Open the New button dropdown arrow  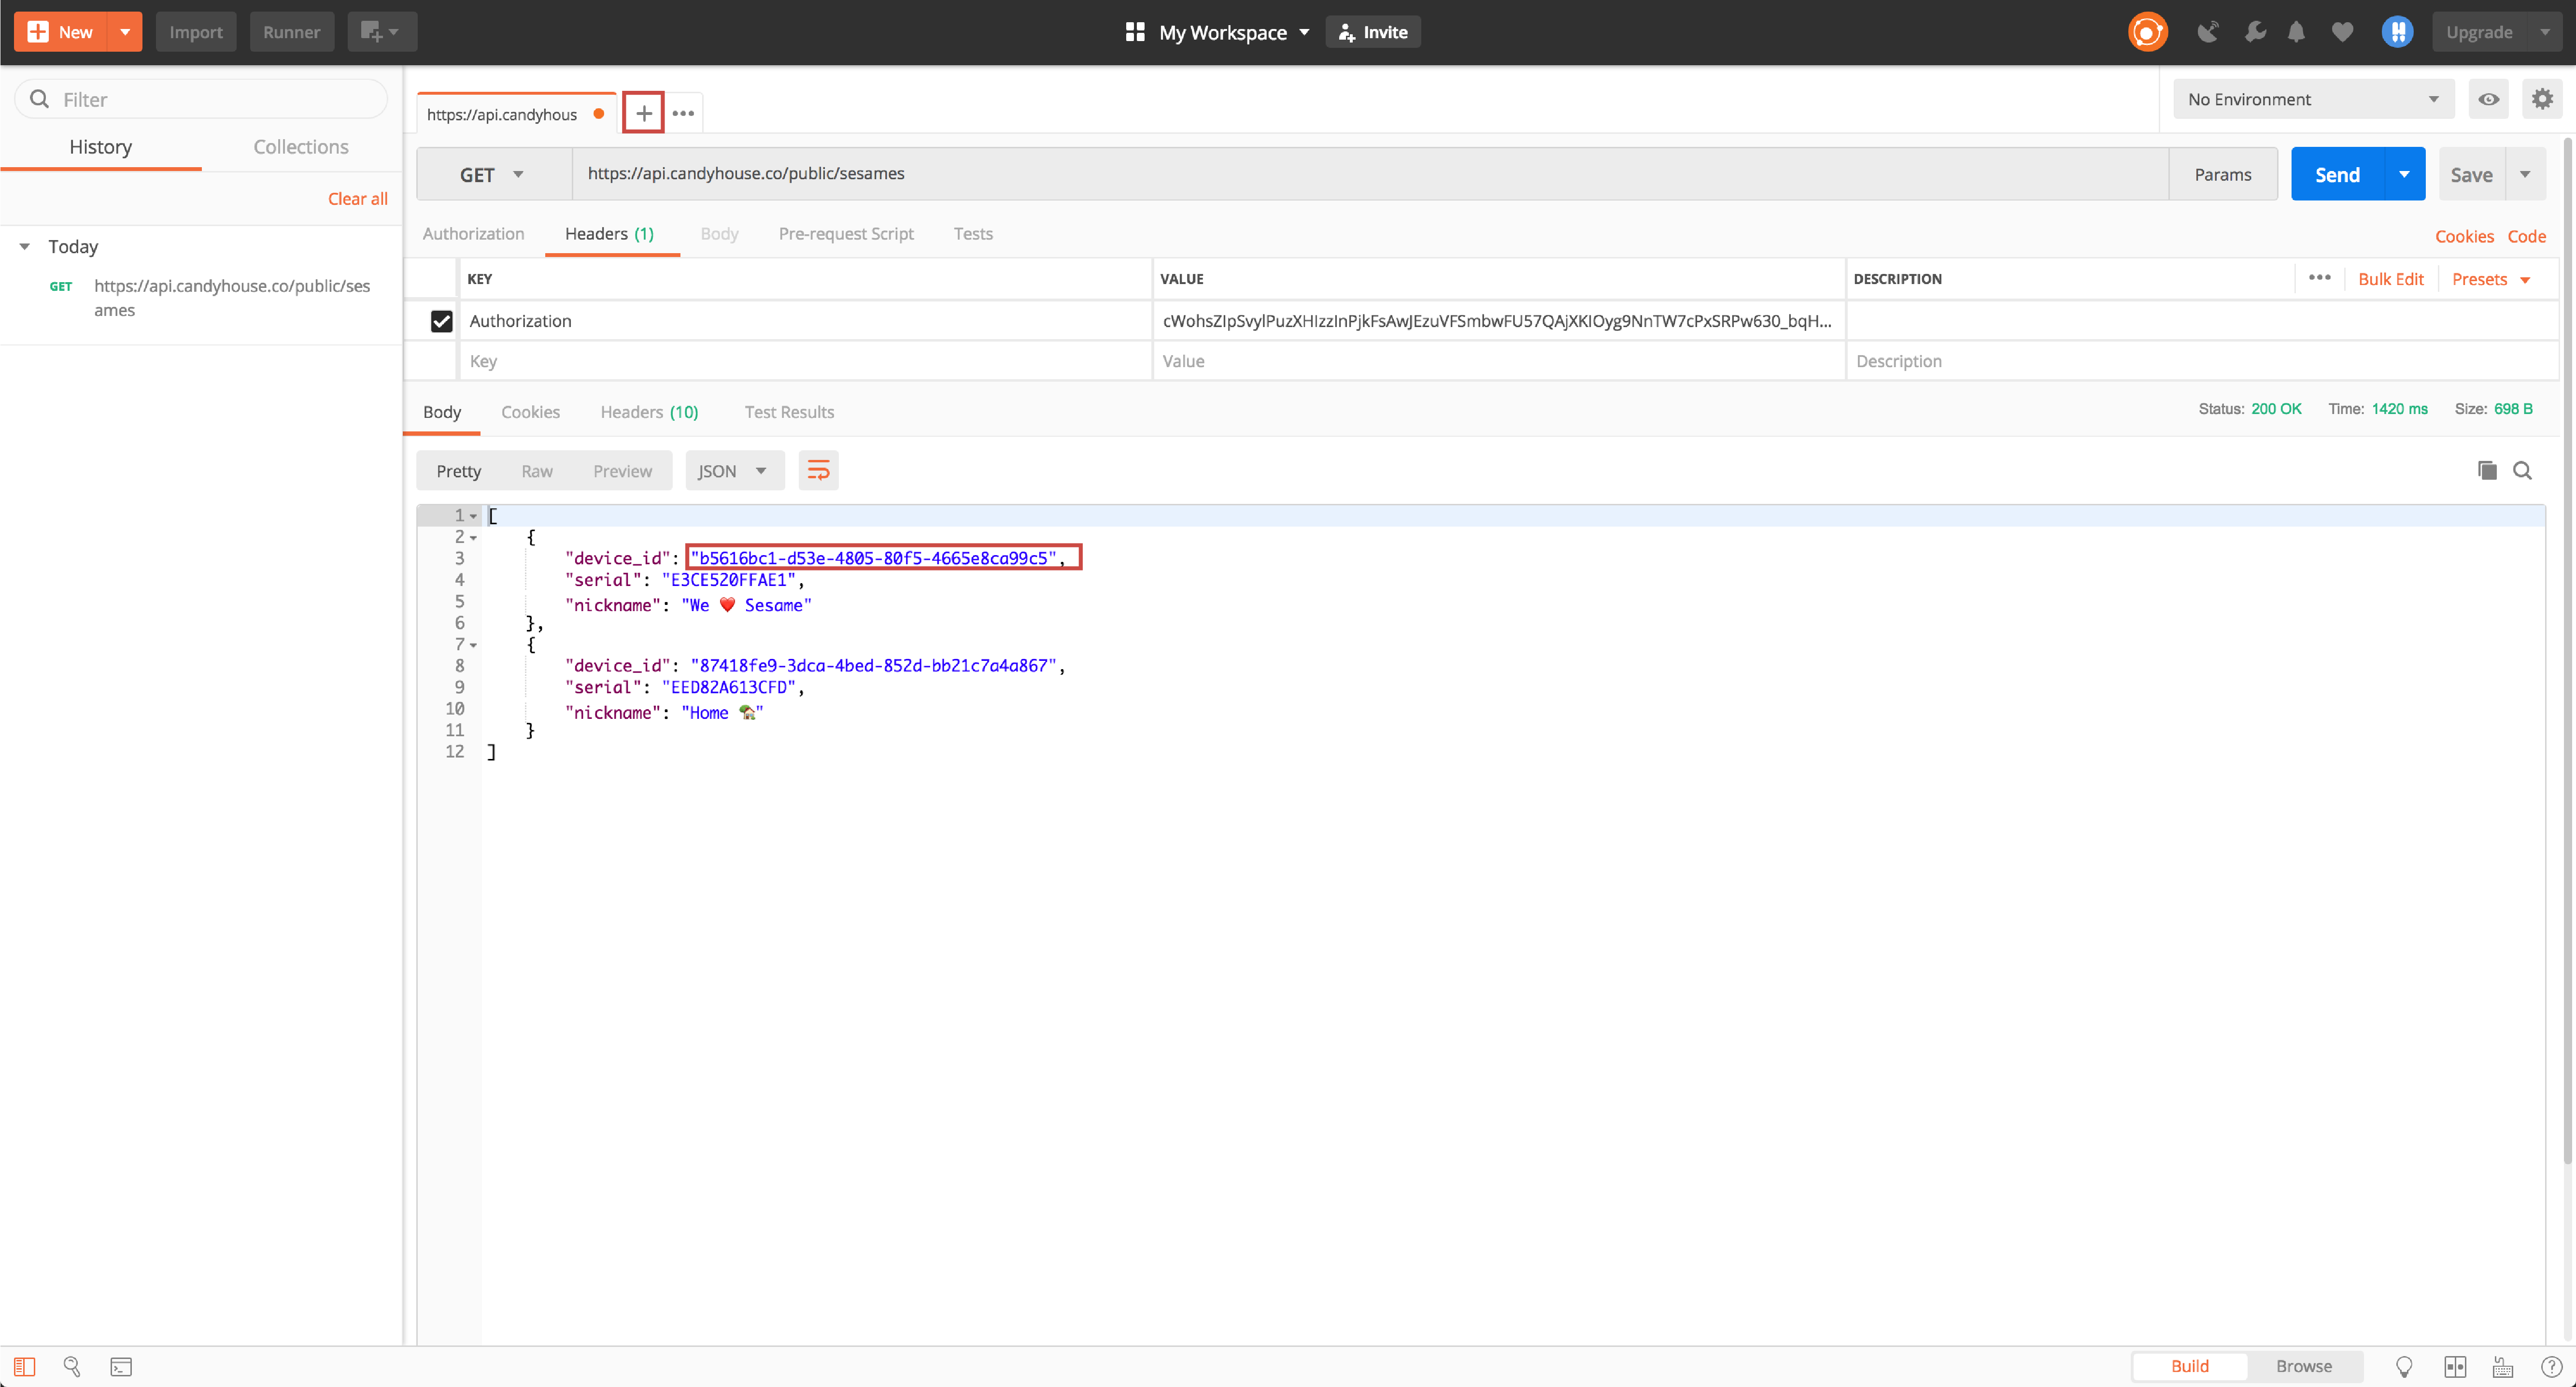(125, 32)
